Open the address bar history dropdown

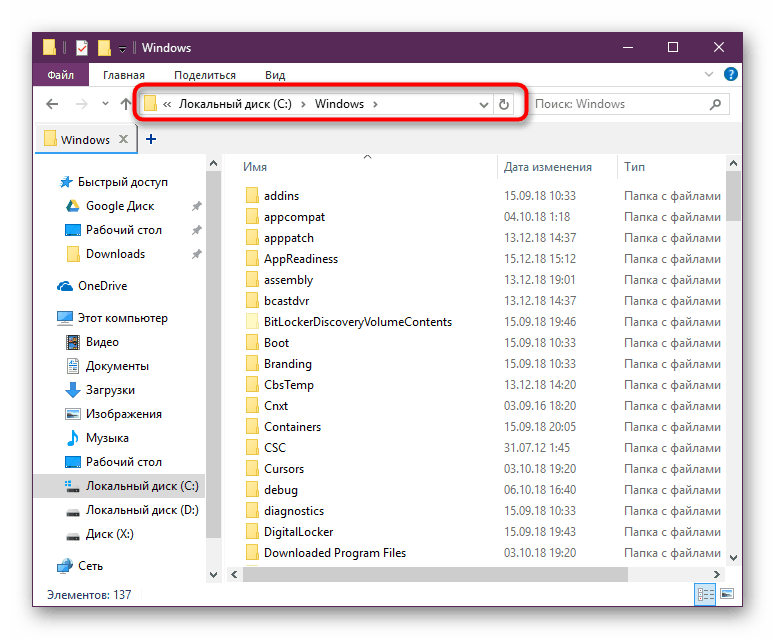(x=483, y=105)
